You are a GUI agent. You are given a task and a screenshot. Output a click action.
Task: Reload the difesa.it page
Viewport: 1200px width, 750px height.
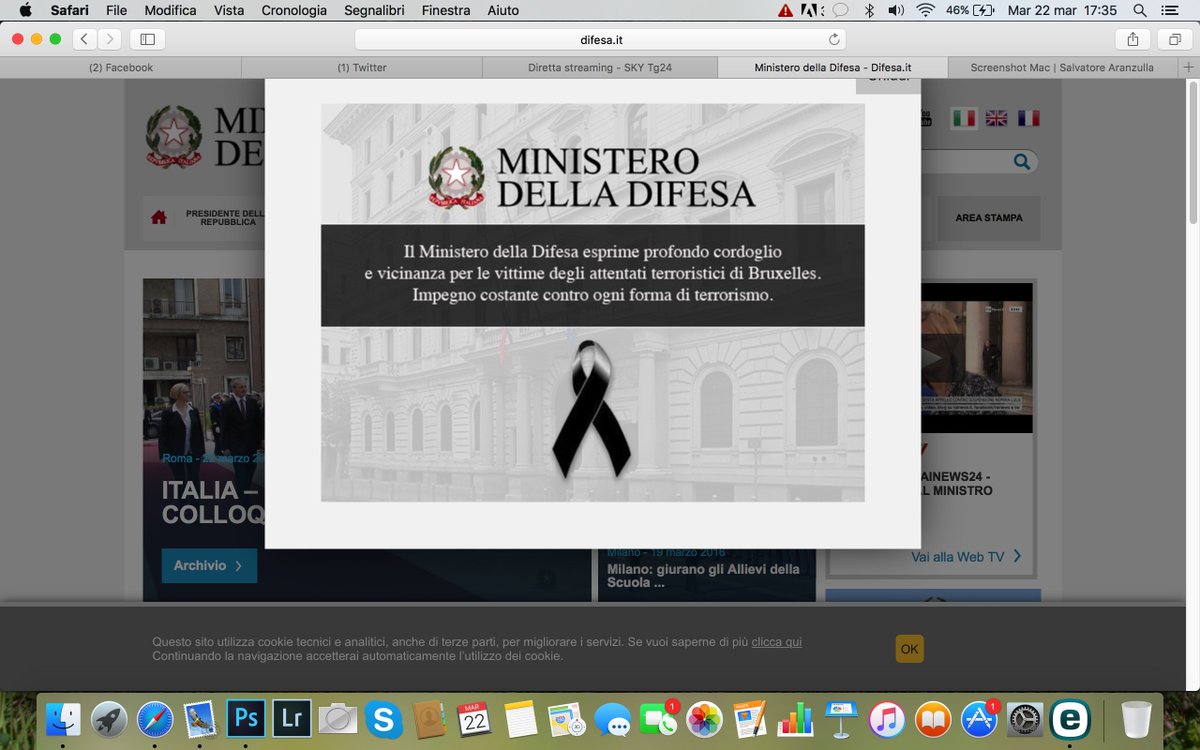(833, 40)
